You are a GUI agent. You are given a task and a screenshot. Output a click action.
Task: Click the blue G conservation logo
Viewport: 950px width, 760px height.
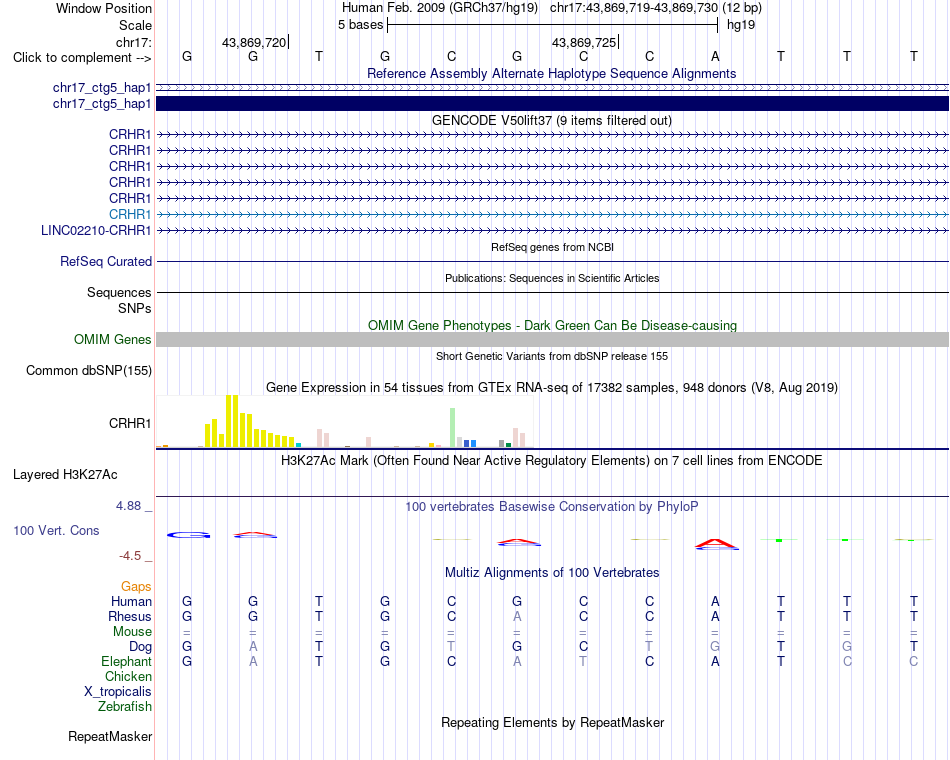[188, 535]
